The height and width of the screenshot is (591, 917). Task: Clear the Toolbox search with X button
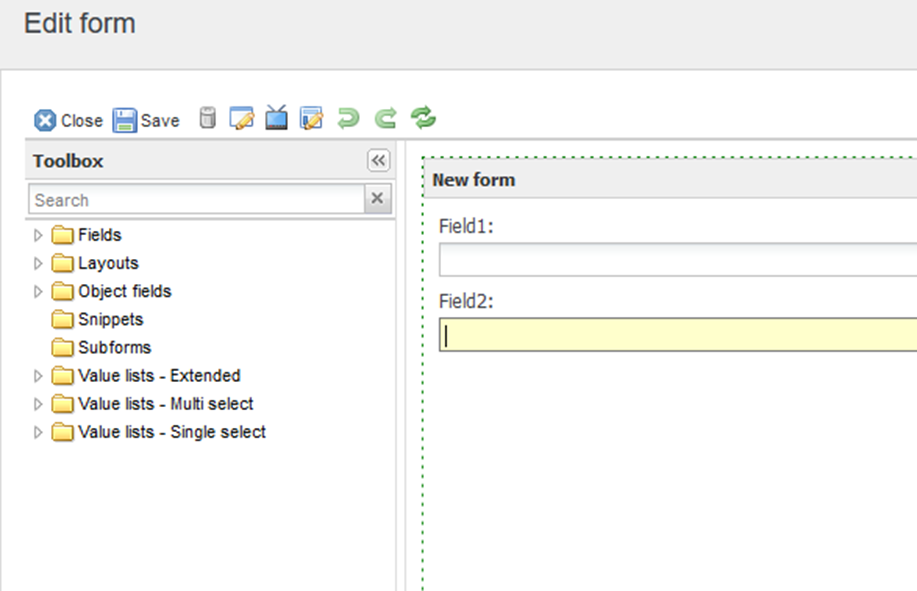[377, 199]
